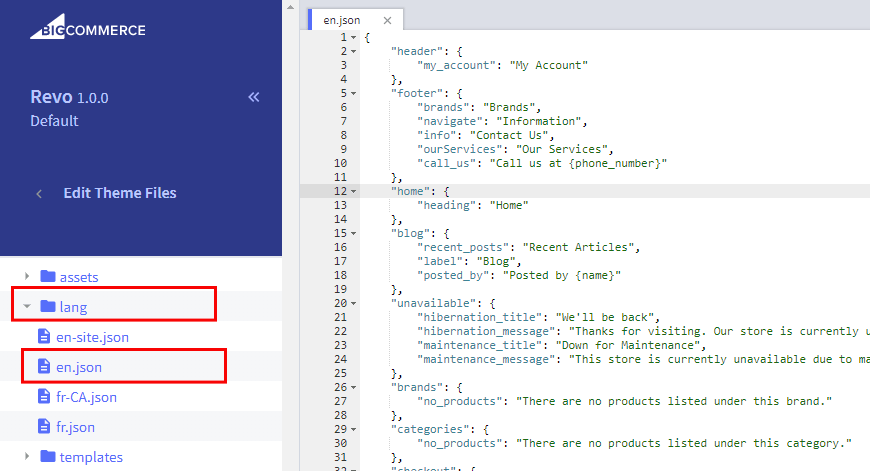Screen dimensions: 870x471
Task: Click the assets folder icon
Action: point(47,277)
